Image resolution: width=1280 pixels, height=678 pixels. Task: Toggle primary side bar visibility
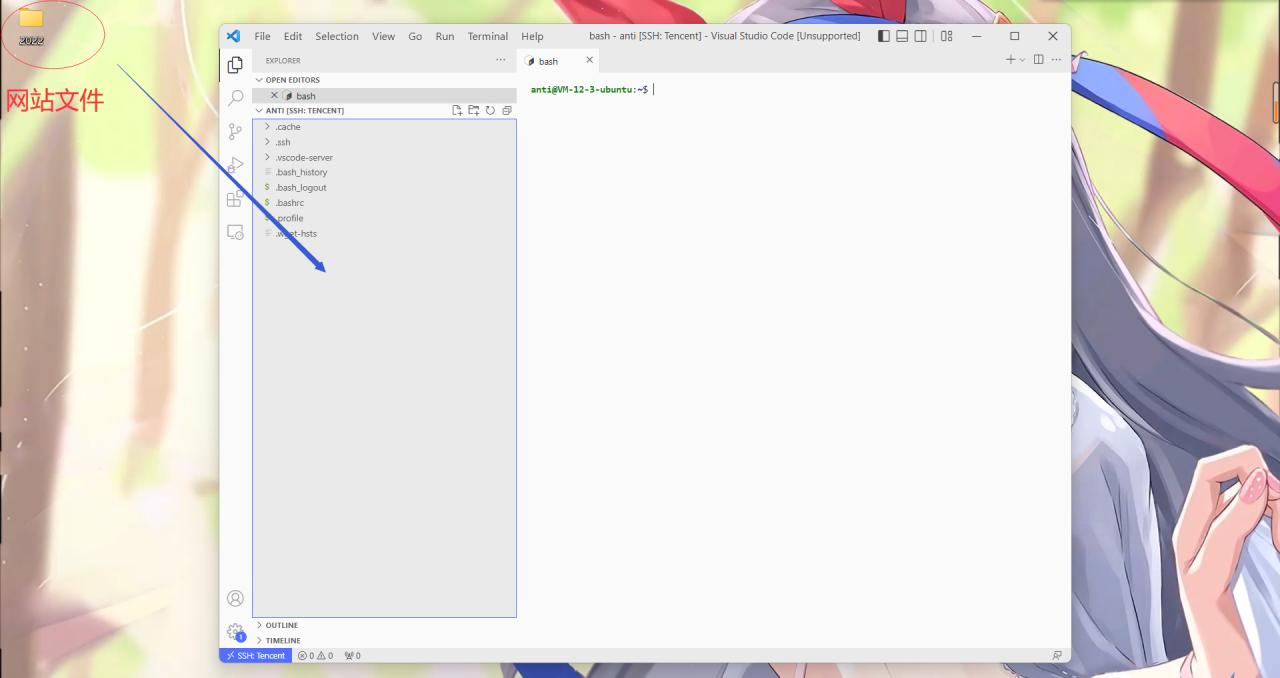pos(884,36)
